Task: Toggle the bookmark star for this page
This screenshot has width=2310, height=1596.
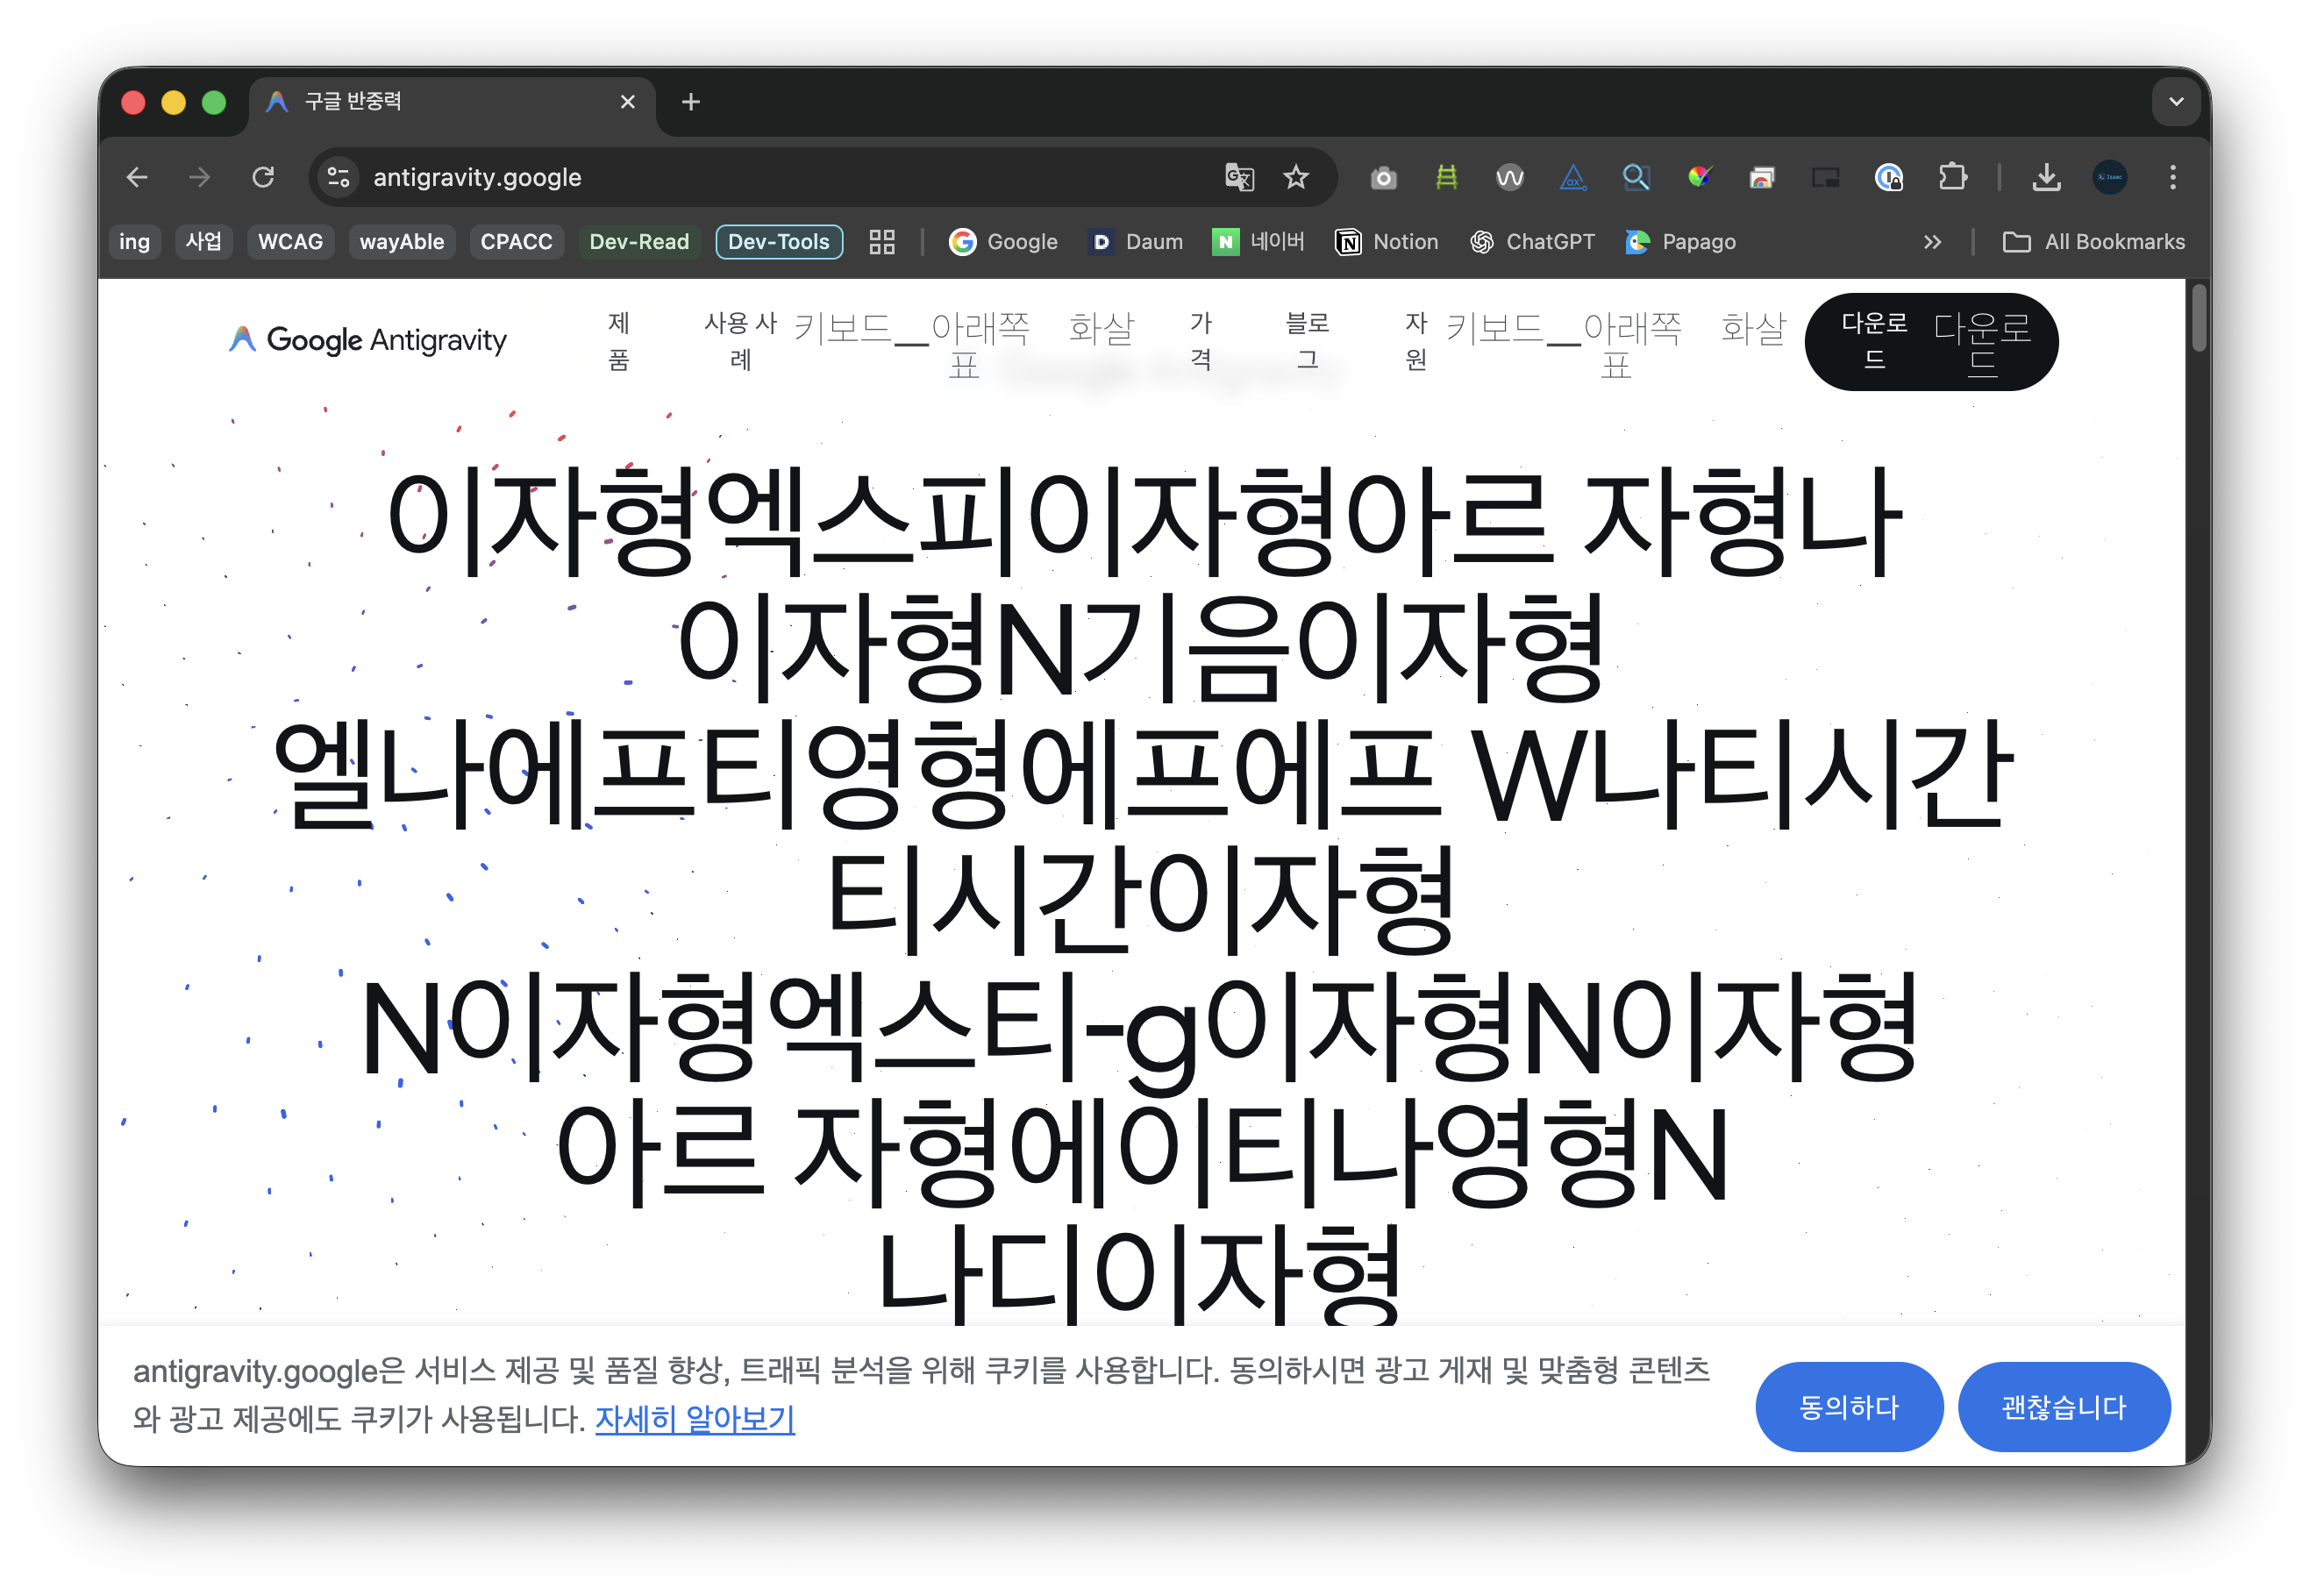Action: tap(1295, 177)
